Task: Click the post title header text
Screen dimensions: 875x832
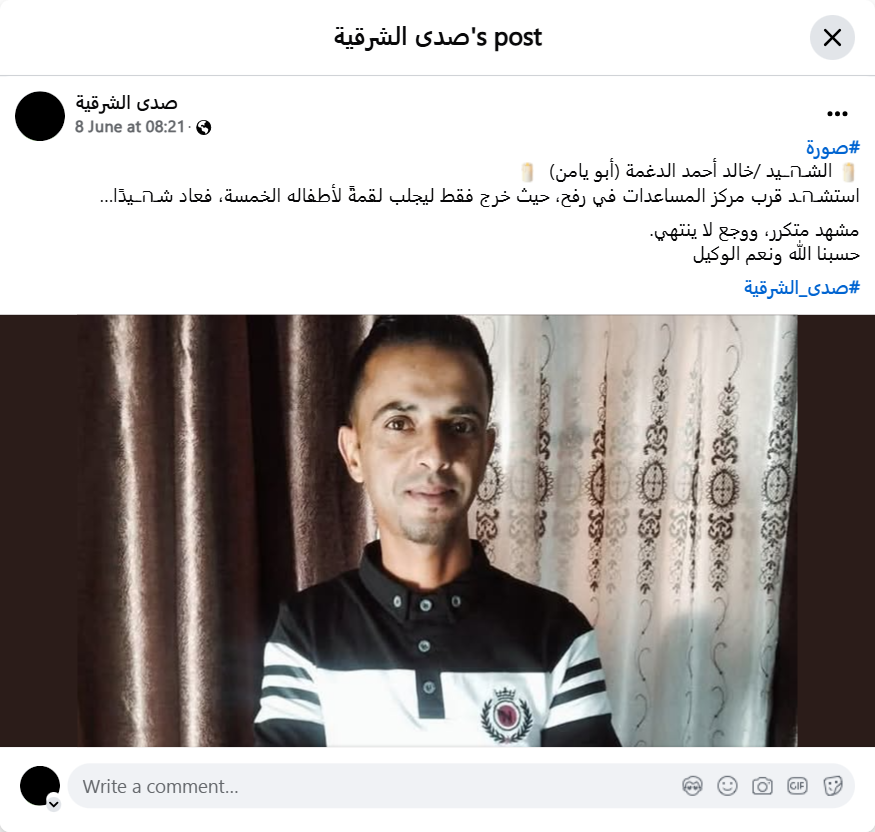Action: point(438,37)
